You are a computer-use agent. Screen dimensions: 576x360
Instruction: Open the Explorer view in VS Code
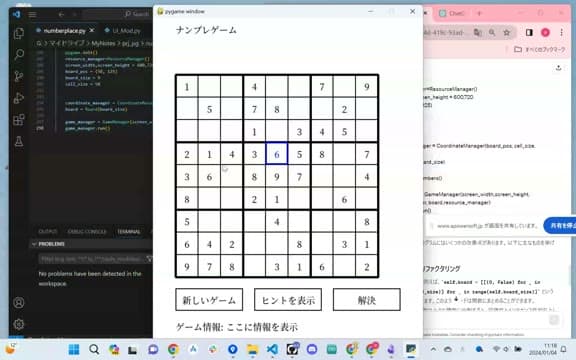(x=19, y=33)
